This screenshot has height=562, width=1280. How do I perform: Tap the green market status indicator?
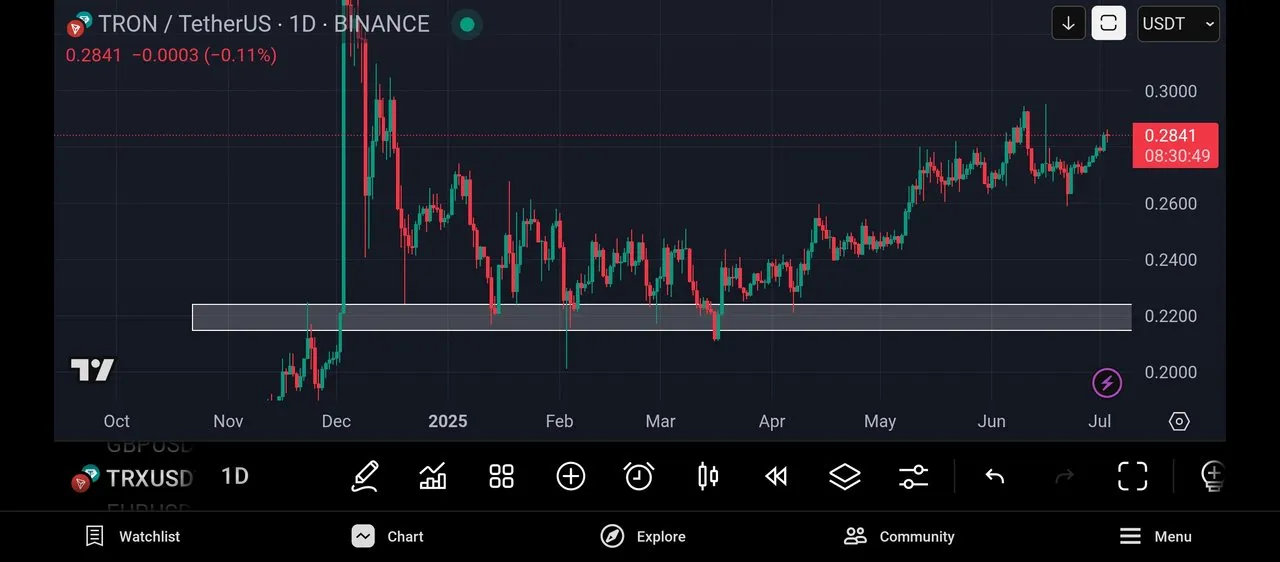[x=466, y=24]
